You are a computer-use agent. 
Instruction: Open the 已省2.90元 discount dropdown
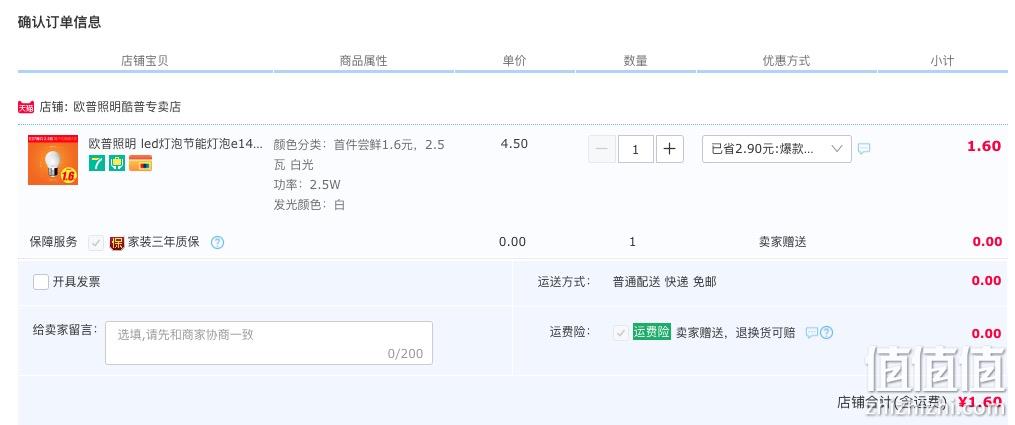pyautogui.click(x=777, y=149)
